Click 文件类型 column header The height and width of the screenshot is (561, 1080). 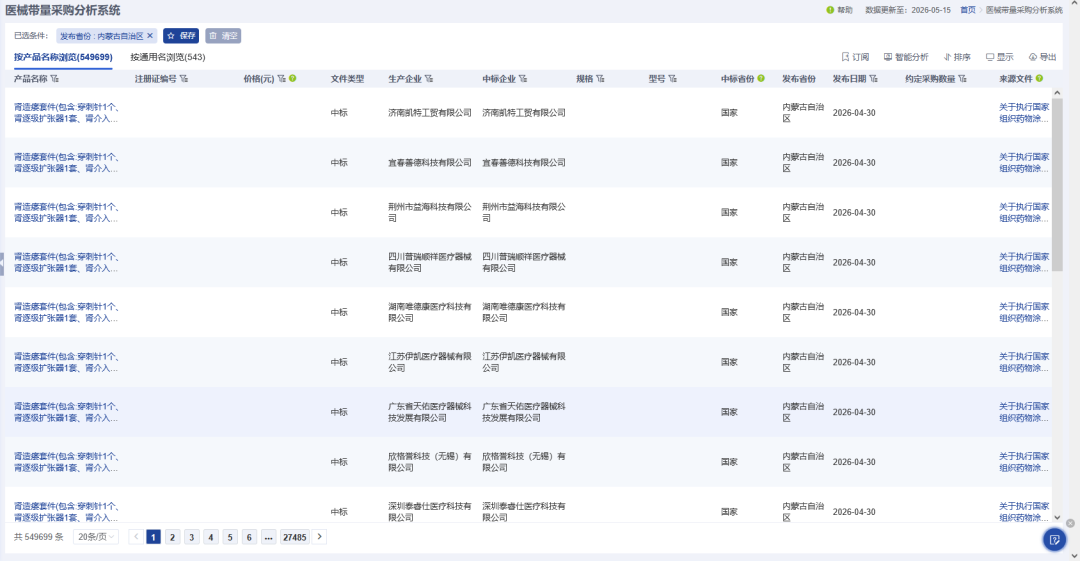347,79
